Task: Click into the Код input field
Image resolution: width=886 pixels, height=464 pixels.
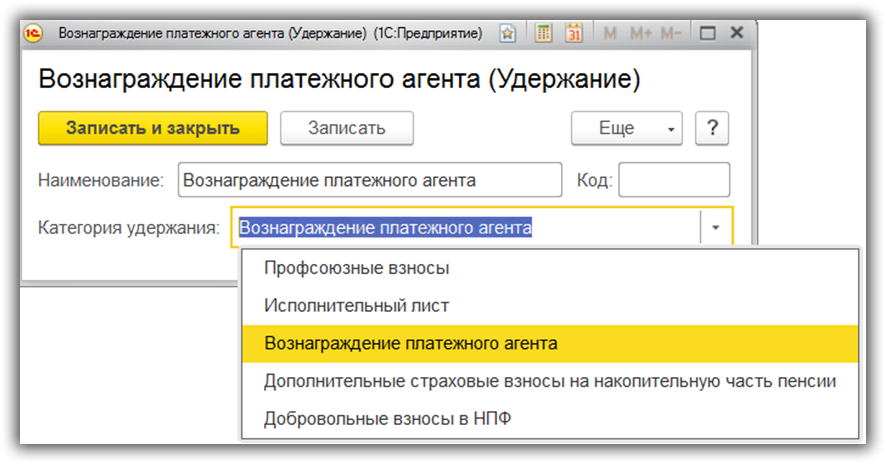Action: [x=674, y=181]
